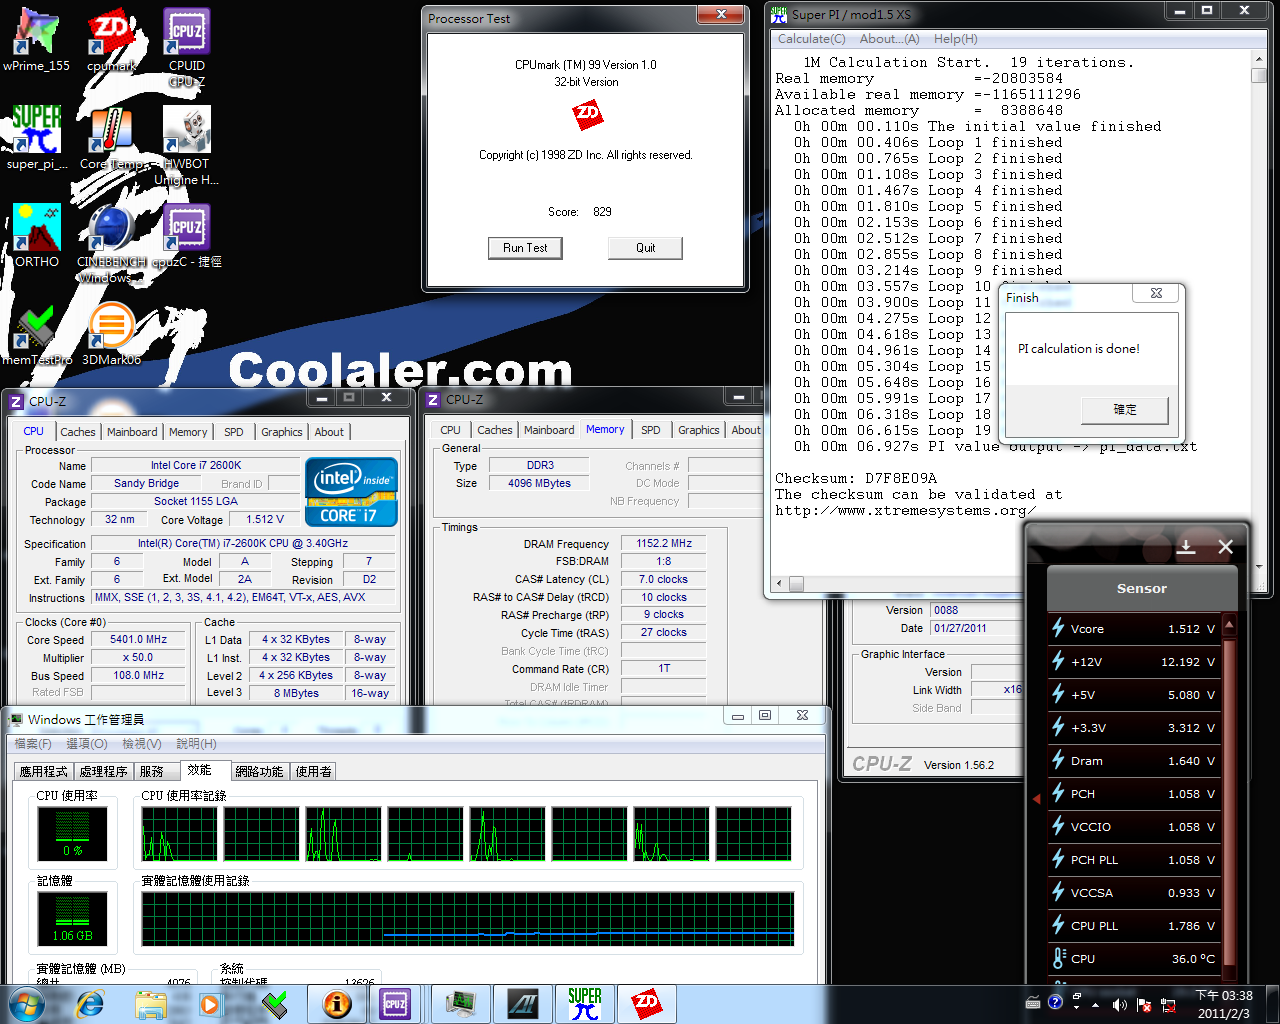1280x1024 pixels.
Task: Click the orange info taskbar button
Action: (336, 1004)
